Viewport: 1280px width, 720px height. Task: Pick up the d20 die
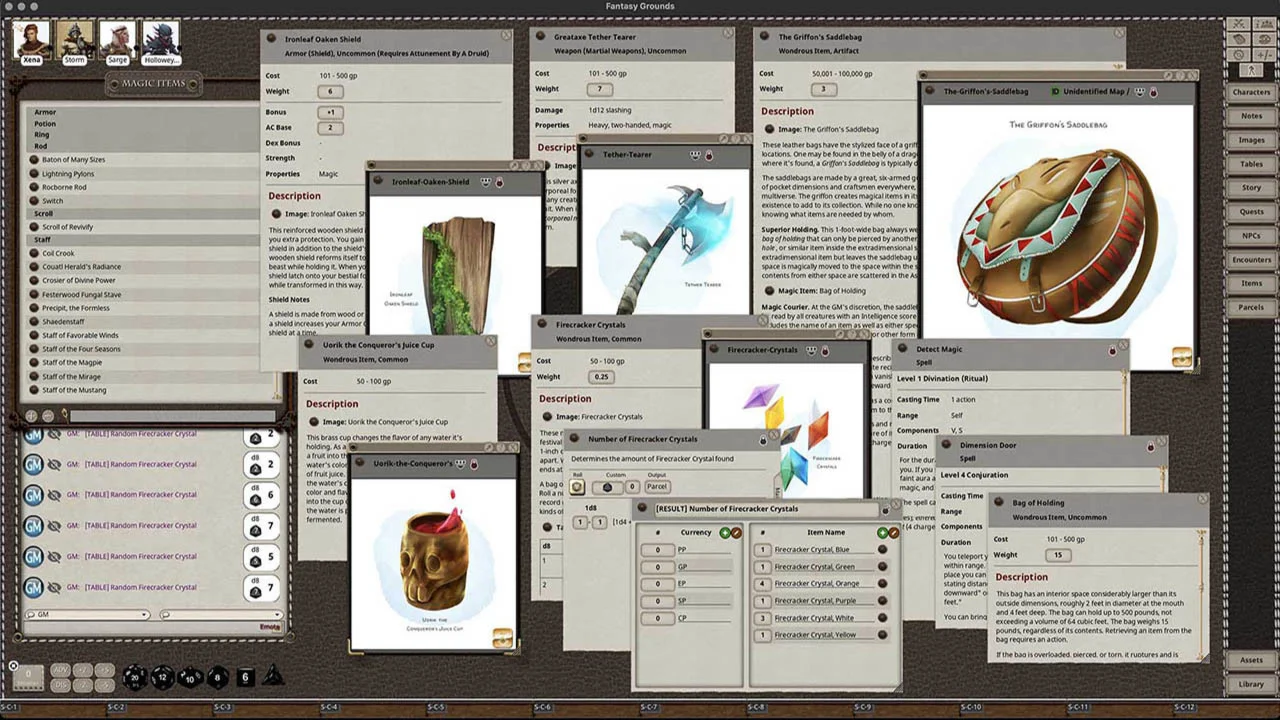click(x=135, y=677)
